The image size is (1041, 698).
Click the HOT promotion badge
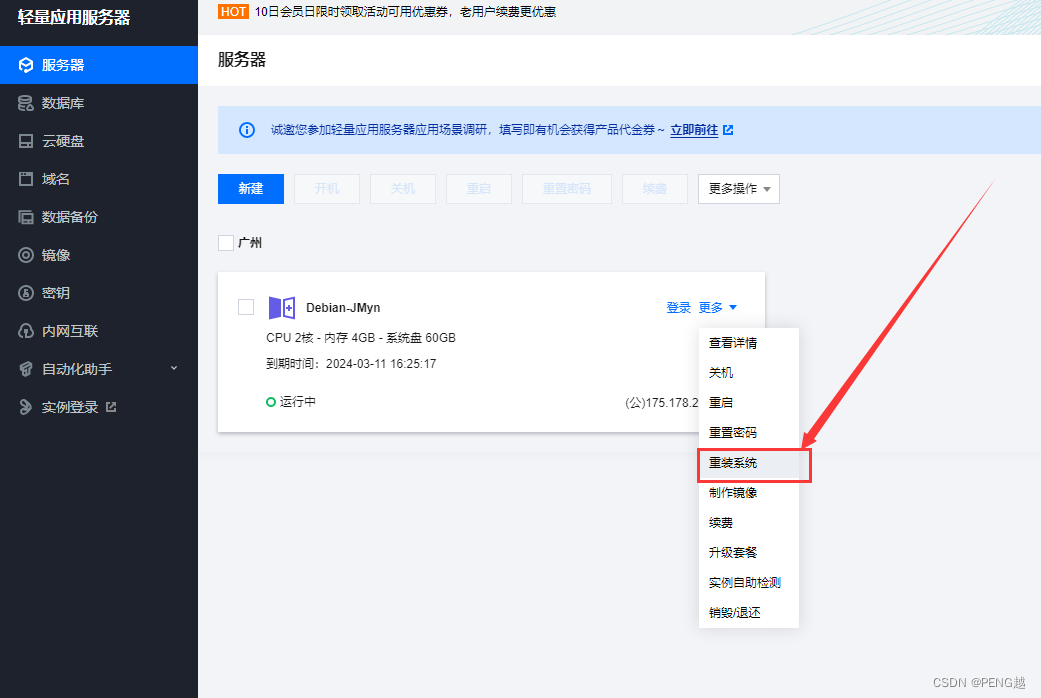pyautogui.click(x=233, y=11)
